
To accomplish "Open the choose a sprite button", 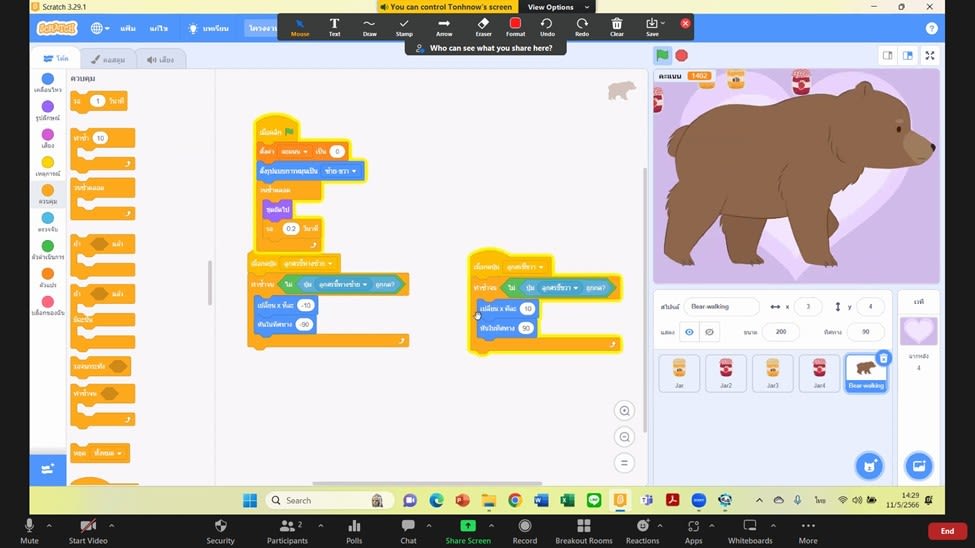I will point(869,466).
